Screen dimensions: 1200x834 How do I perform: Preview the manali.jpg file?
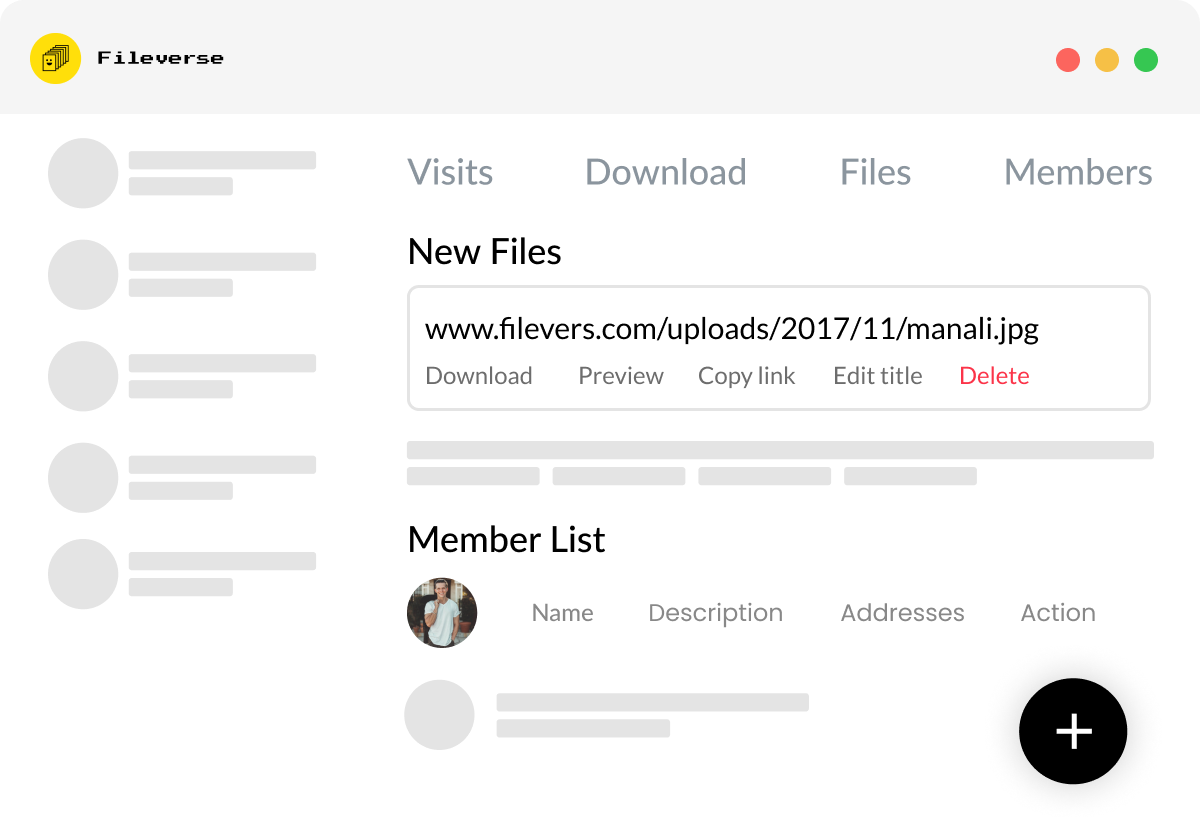(620, 376)
